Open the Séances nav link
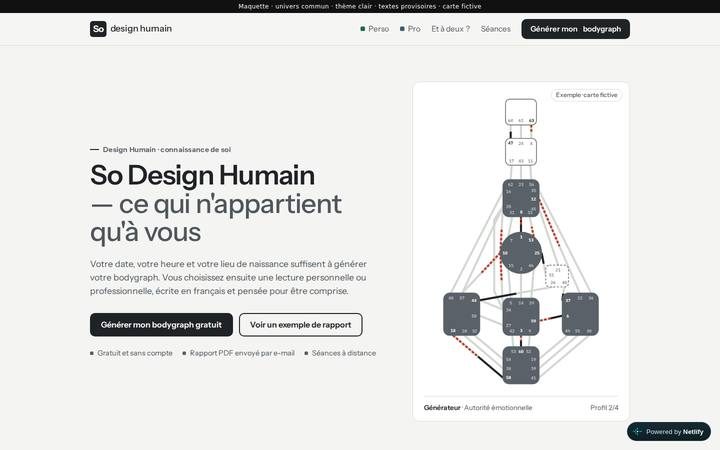Image resolution: width=720 pixels, height=450 pixels. 495,29
